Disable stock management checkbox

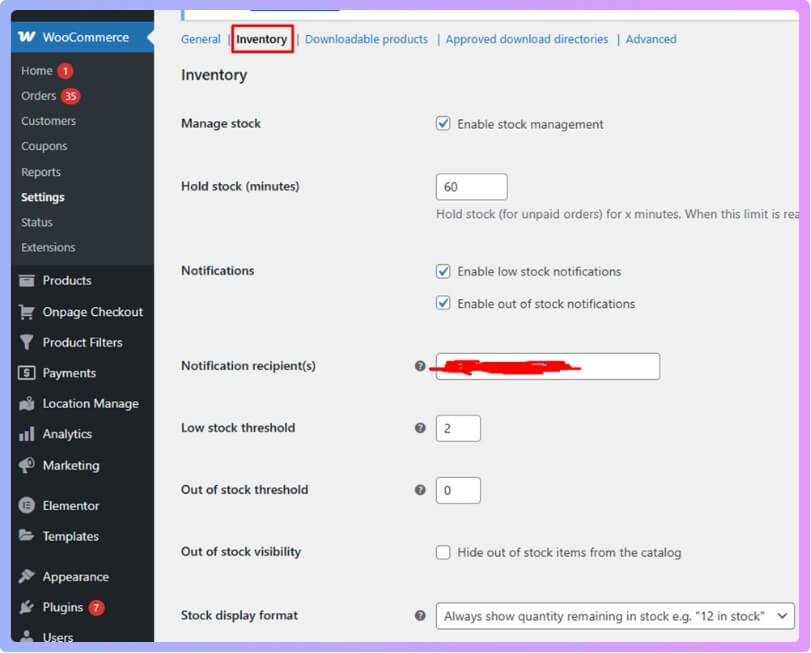click(442, 124)
